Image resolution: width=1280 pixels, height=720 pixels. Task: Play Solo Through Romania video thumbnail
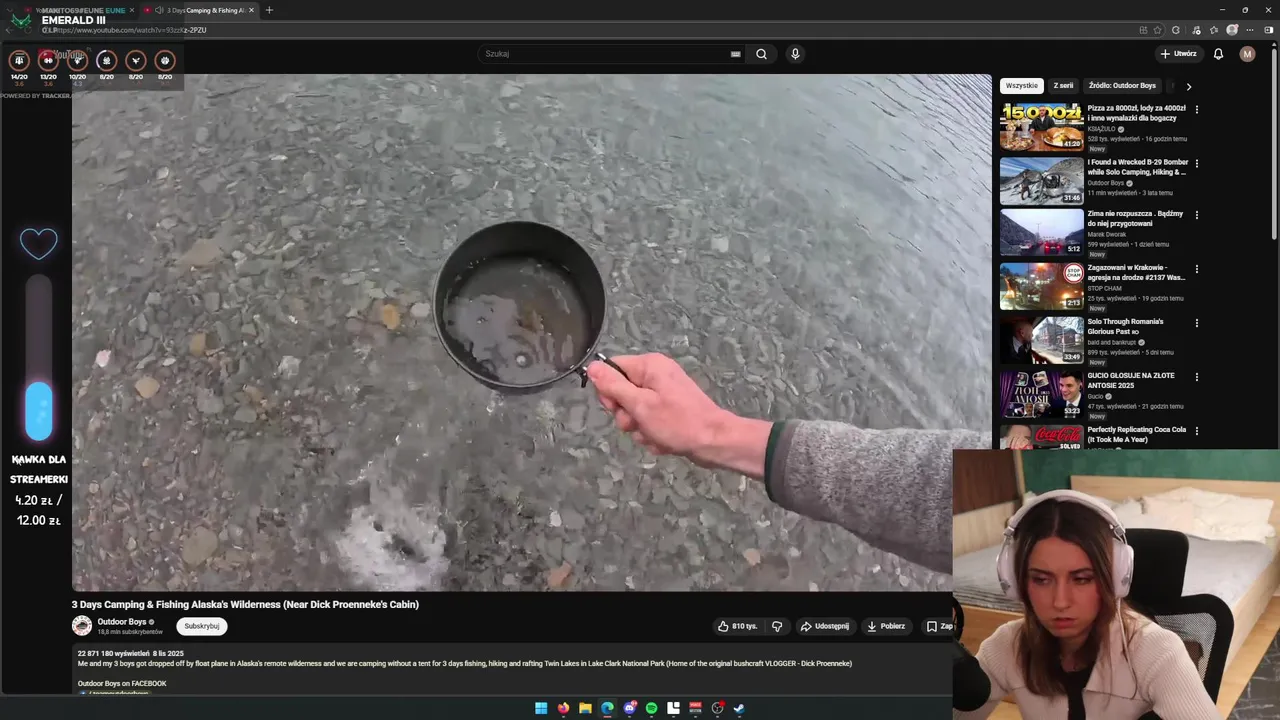tap(1041, 340)
